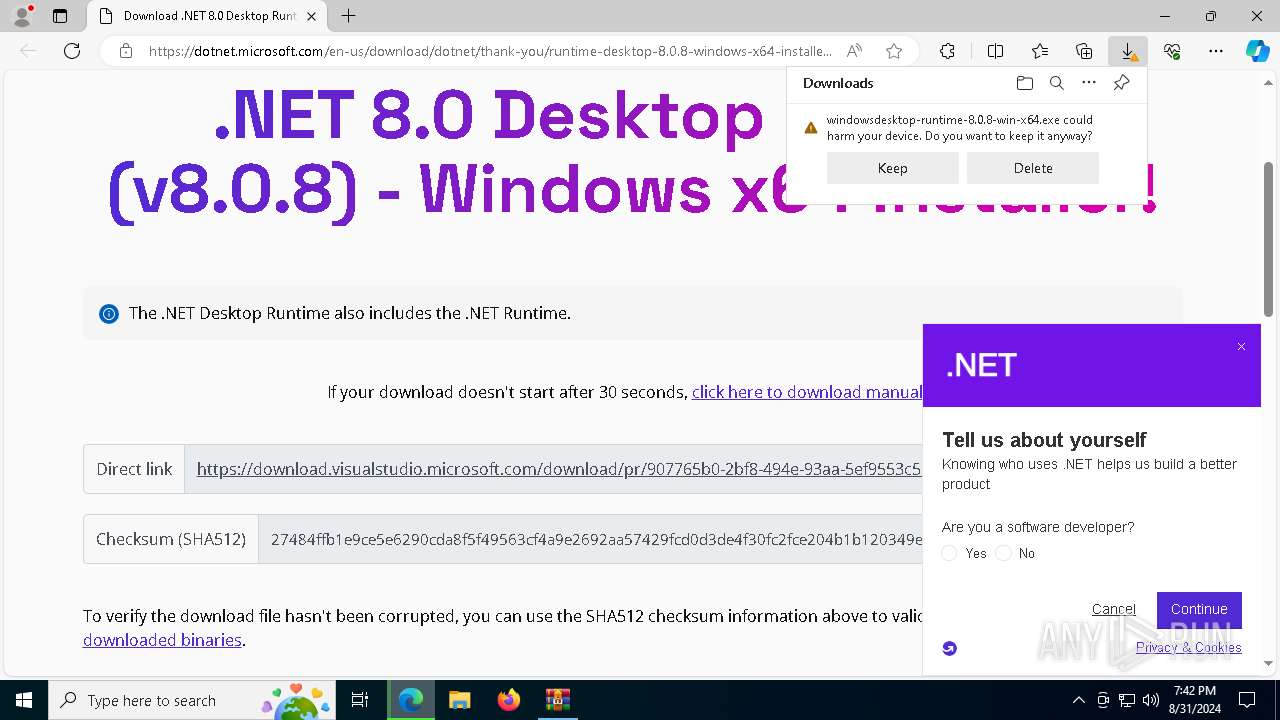This screenshot has width=1280, height=720.
Task: Click the page vertical scrollbar
Action: point(1269,240)
